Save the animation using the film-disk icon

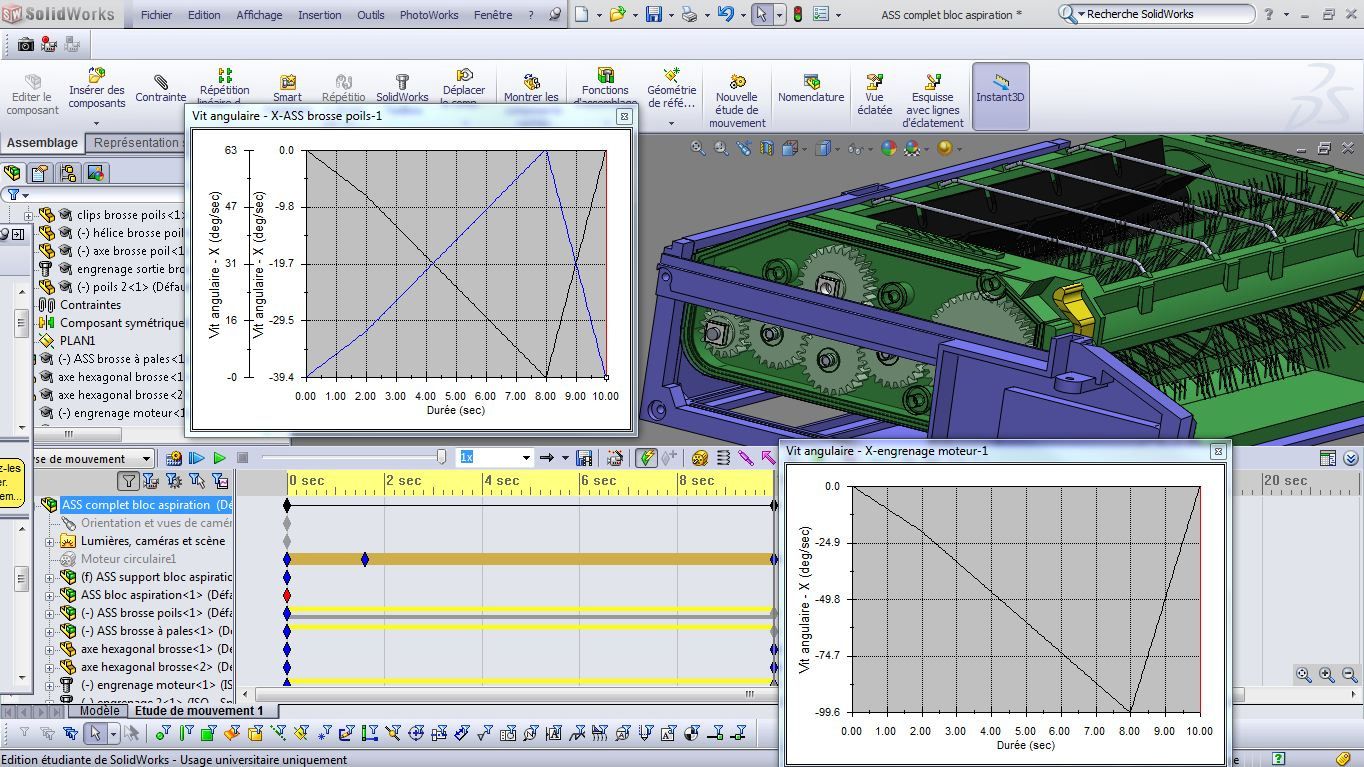click(x=584, y=458)
